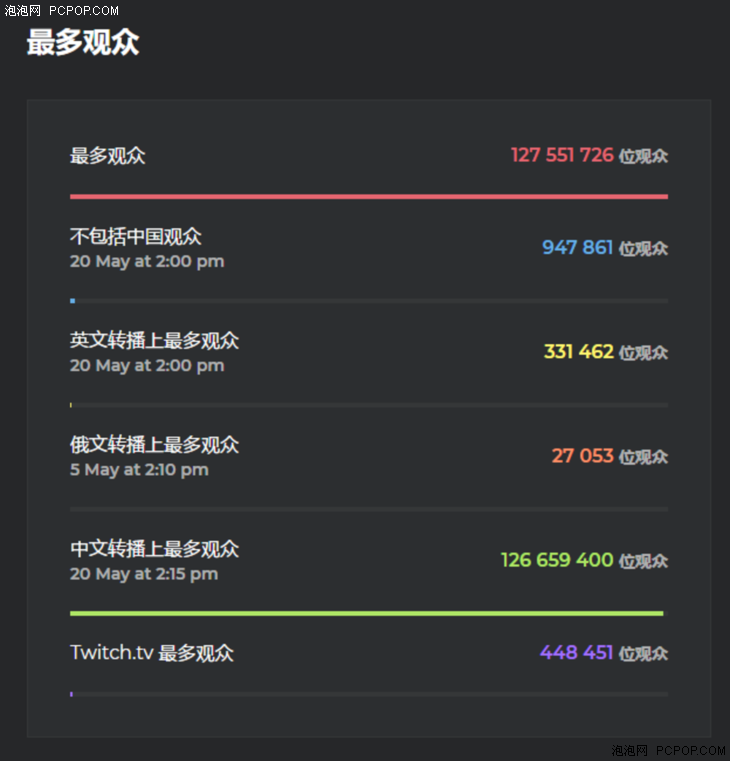The width and height of the screenshot is (730, 761).
Task: Select the 英文转播上最多观众 label
Action: click(154, 340)
